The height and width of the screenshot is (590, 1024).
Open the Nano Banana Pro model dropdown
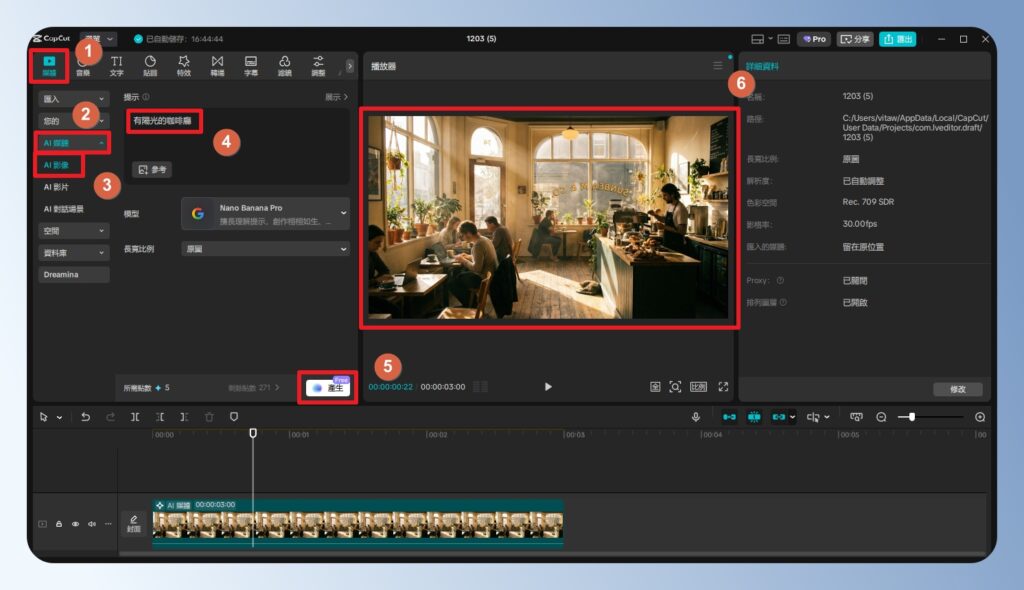click(x=265, y=213)
